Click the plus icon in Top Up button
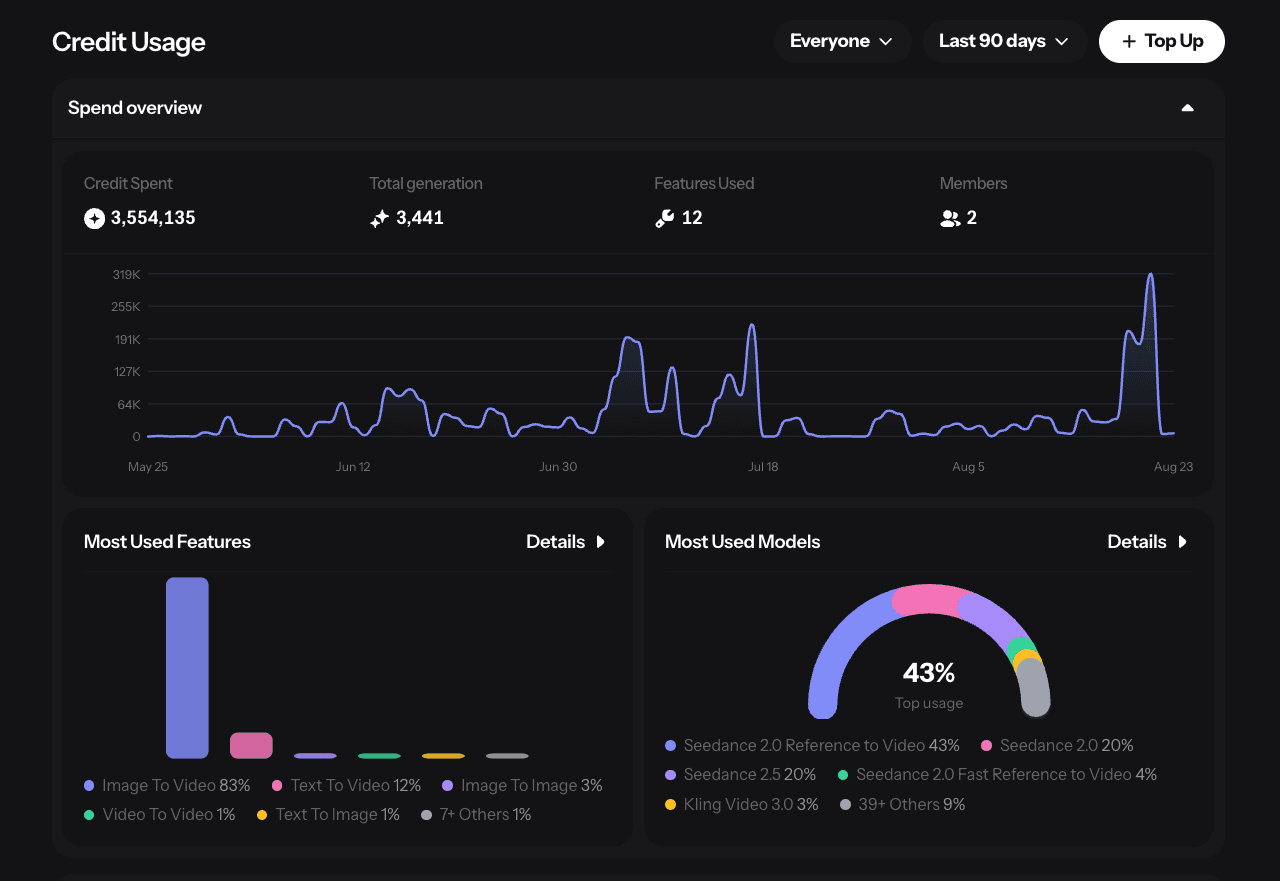 1129,41
